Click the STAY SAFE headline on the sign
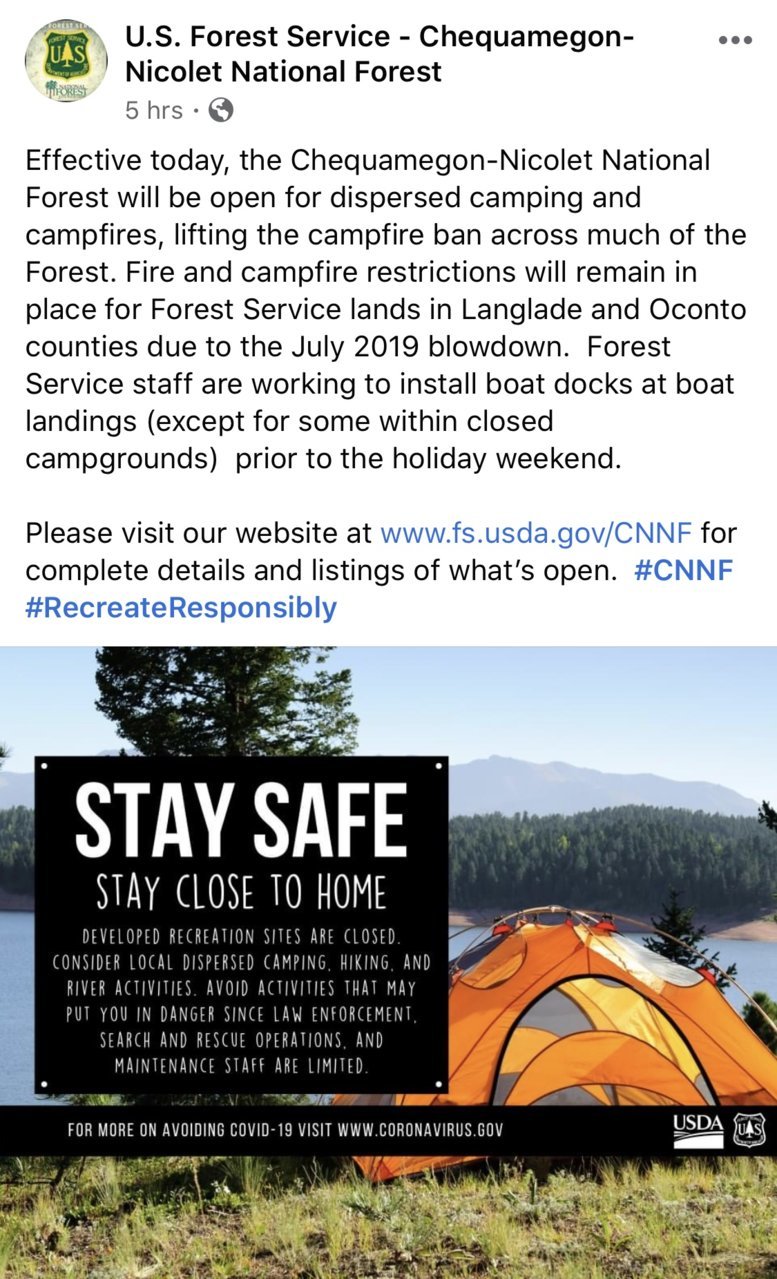The height and width of the screenshot is (1279, 777). [241, 818]
